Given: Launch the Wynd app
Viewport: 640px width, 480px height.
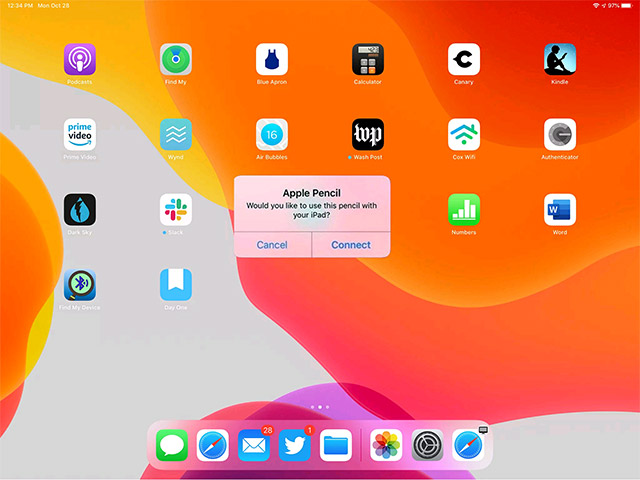Looking at the screenshot, I should pyautogui.click(x=176, y=134).
